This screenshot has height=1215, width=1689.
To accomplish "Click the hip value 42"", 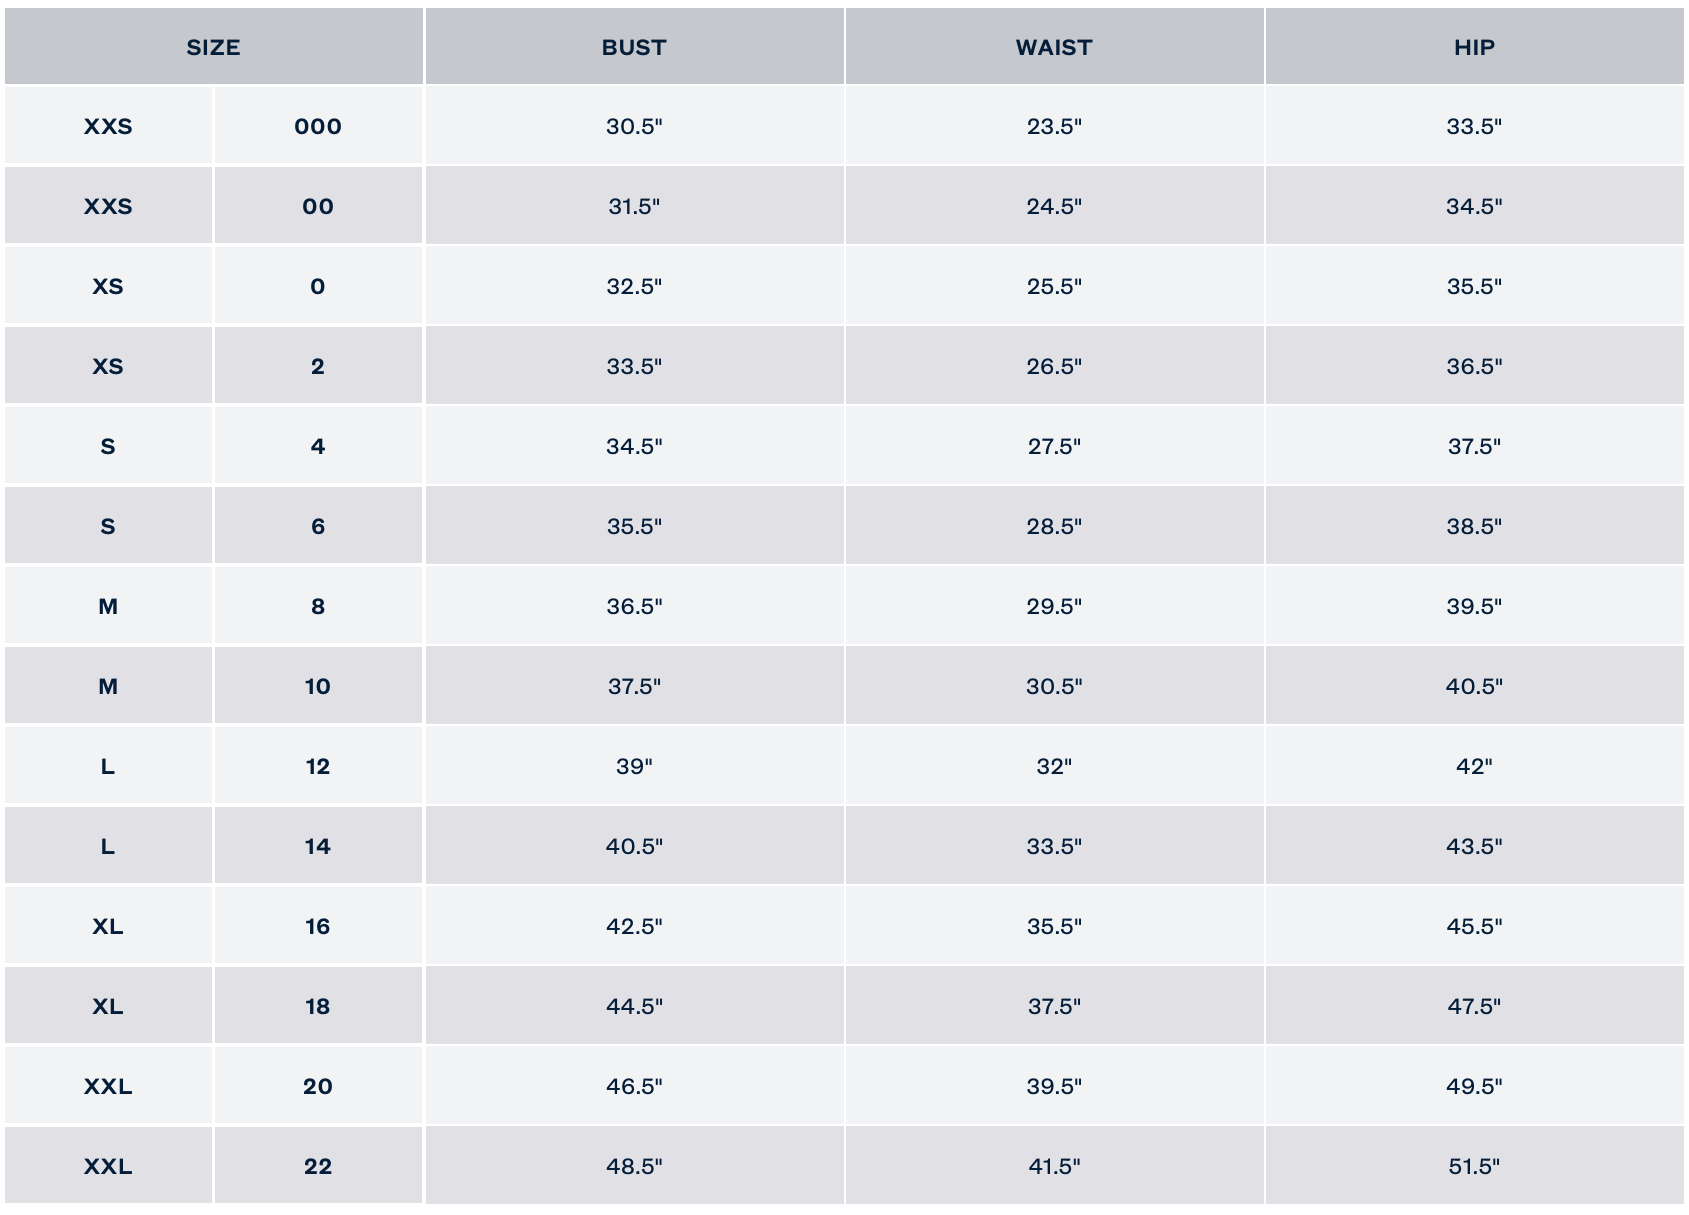I will (1474, 766).
